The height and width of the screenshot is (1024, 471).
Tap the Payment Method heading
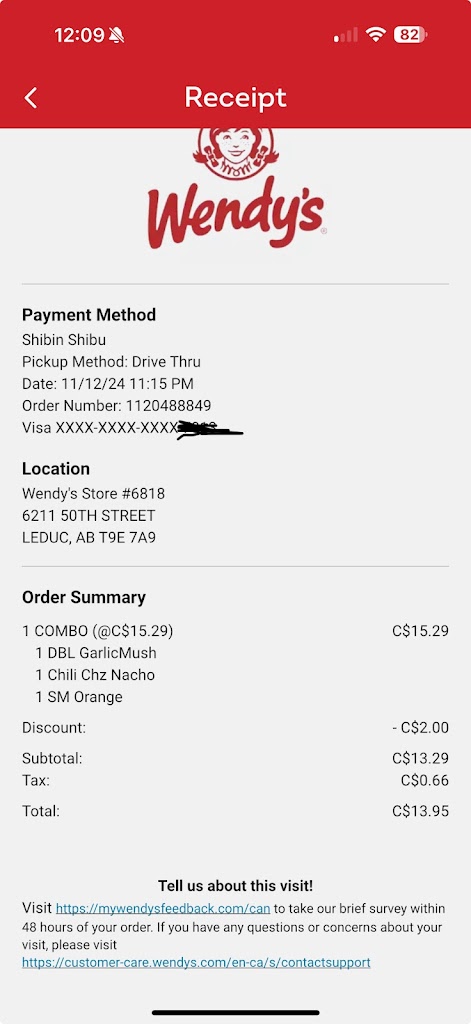(89, 315)
